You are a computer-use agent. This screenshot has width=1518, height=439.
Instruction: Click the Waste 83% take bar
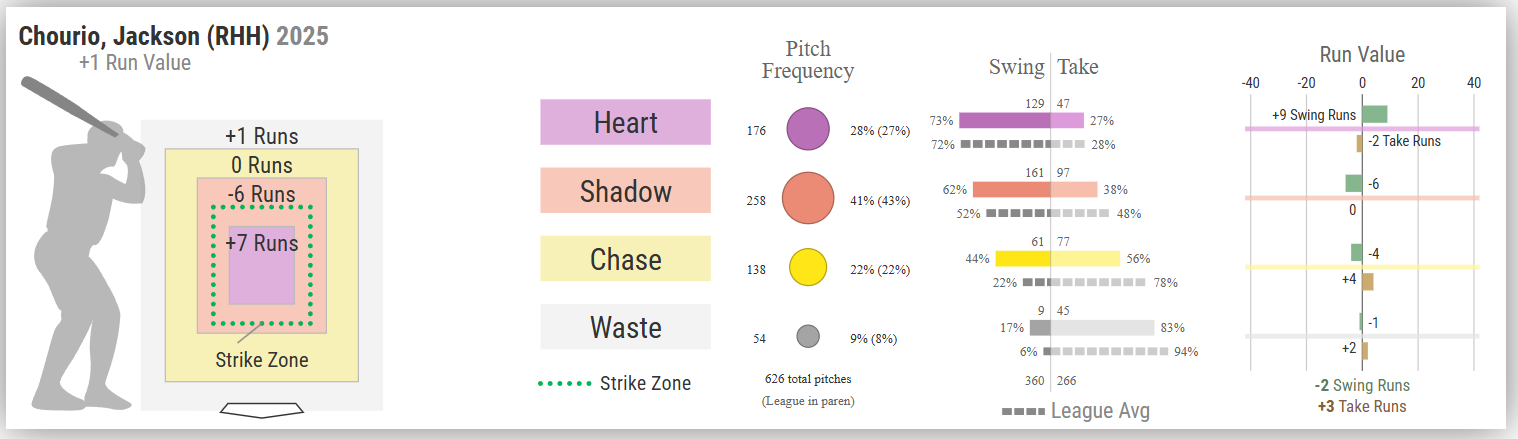coord(1102,327)
